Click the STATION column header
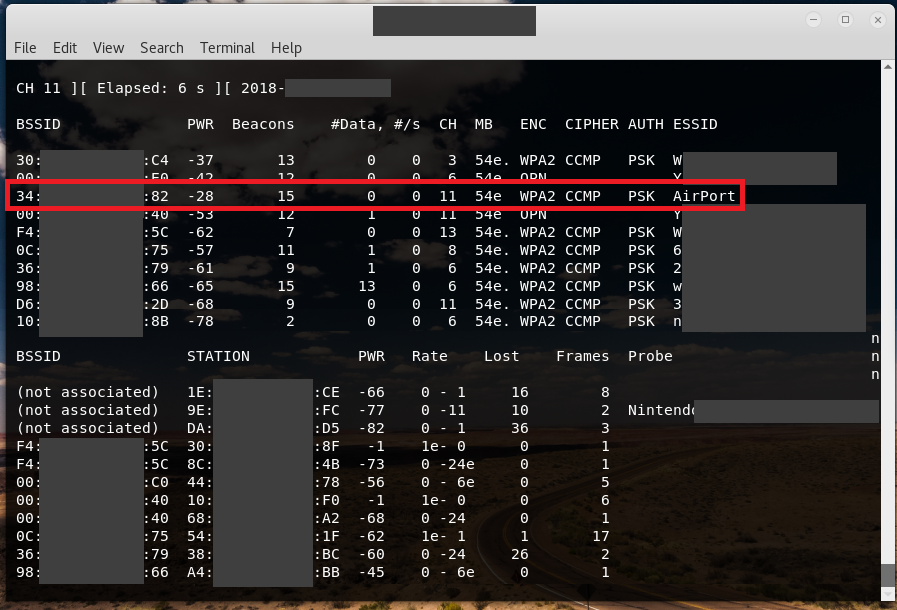The height and width of the screenshot is (610, 897). 219,357
